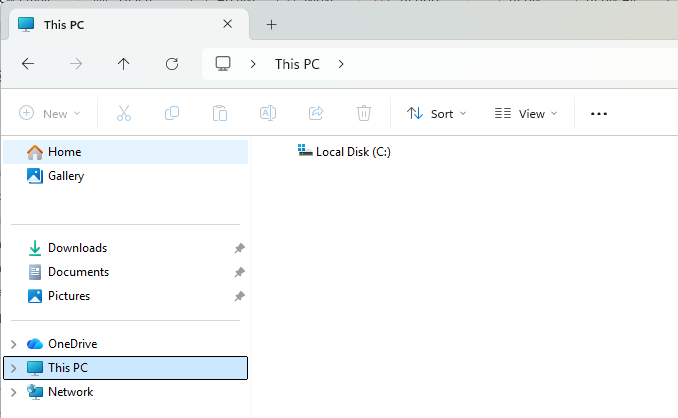The image size is (678, 418).
Task: Open the Sort dropdown menu
Action: click(x=437, y=114)
